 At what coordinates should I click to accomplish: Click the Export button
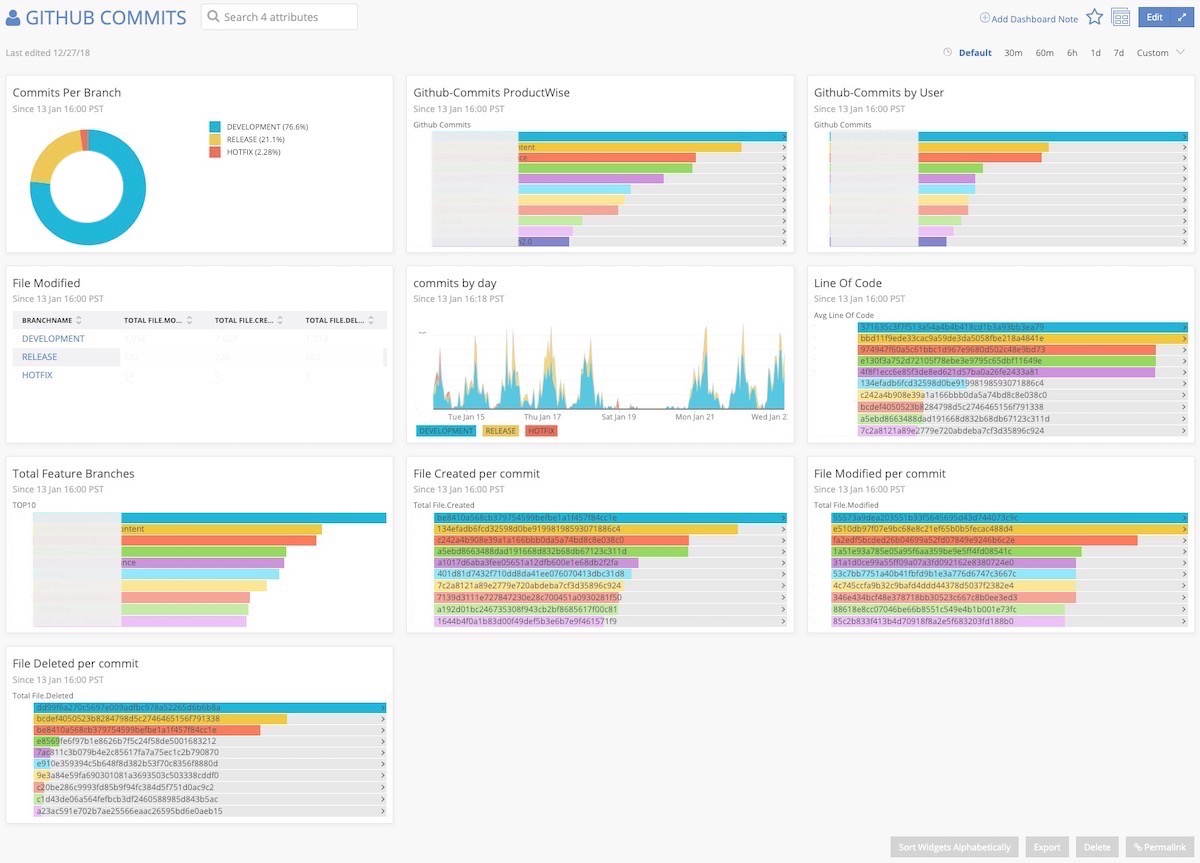pyautogui.click(x=1047, y=847)
